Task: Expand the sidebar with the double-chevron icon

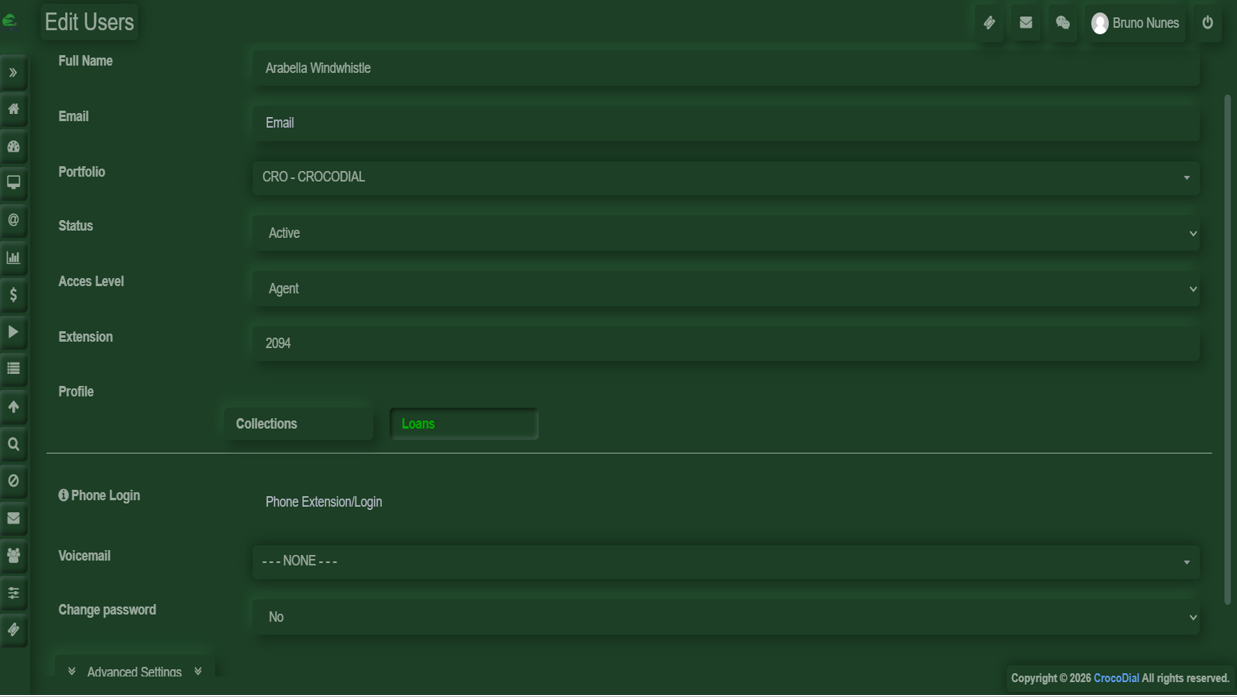Action: (x=14, y=73)
